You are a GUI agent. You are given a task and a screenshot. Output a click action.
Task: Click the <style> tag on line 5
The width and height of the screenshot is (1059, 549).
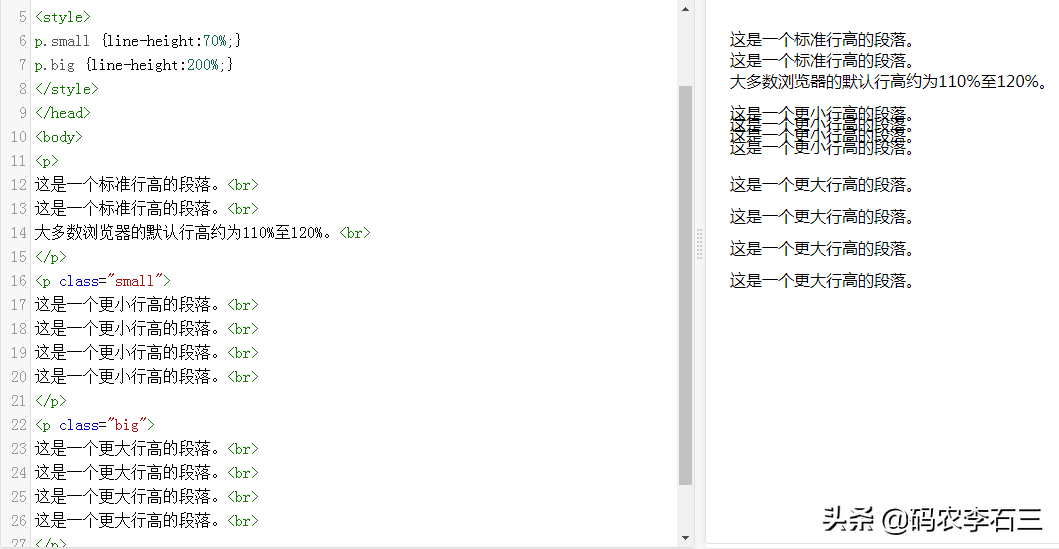click(63, 17)
